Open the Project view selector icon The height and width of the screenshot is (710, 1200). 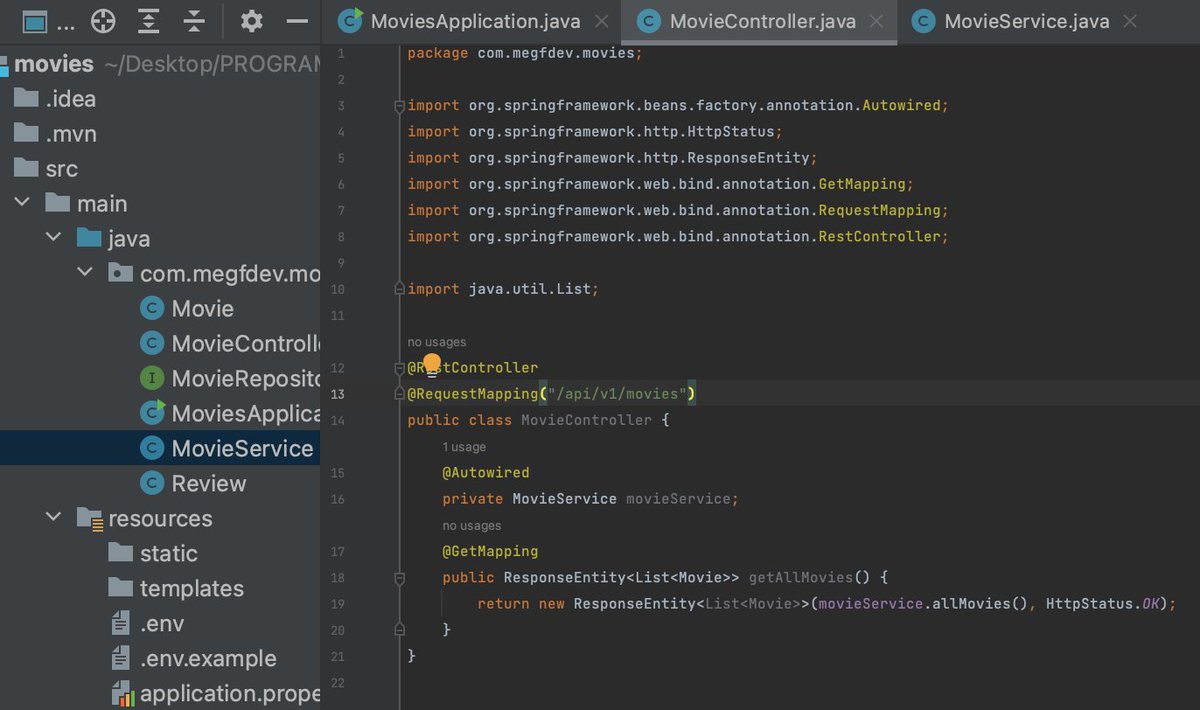[x=34, y=20]
